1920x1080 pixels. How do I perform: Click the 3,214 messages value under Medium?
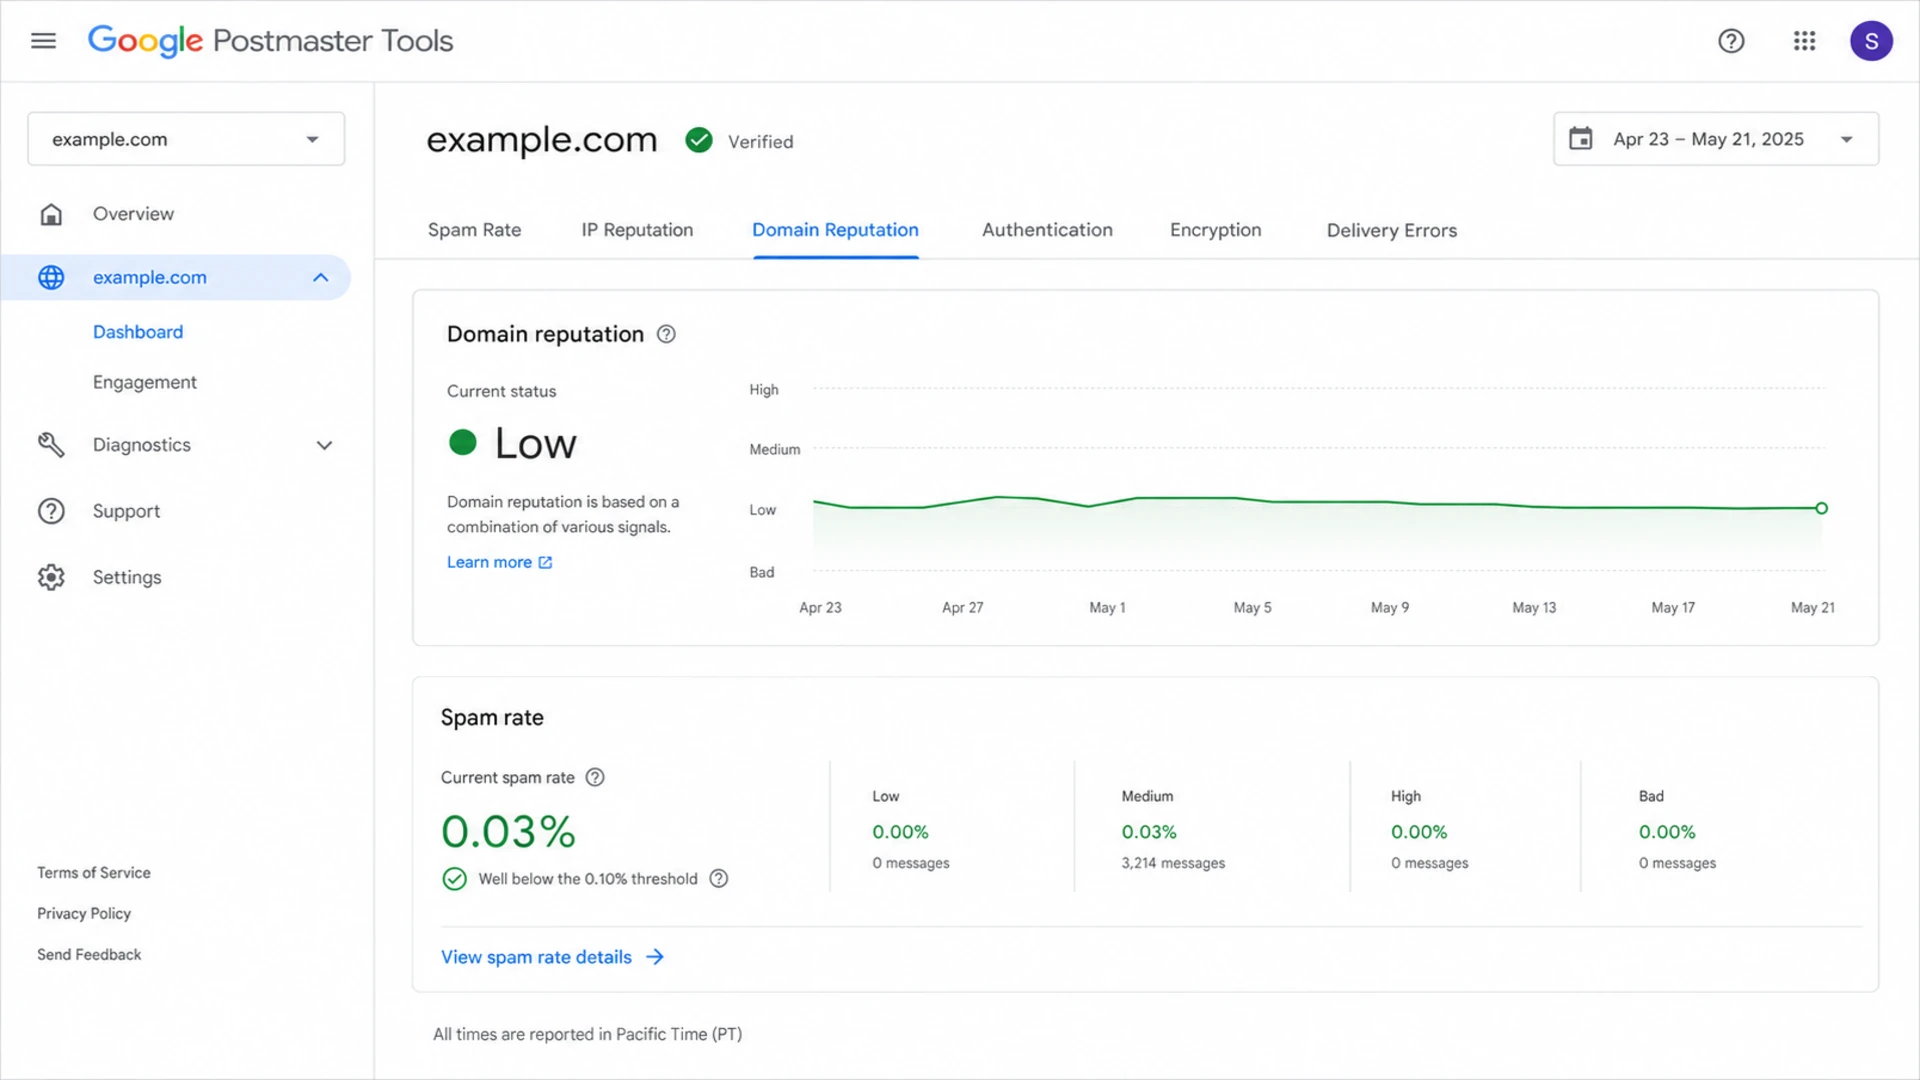[x=1172, y=863]
